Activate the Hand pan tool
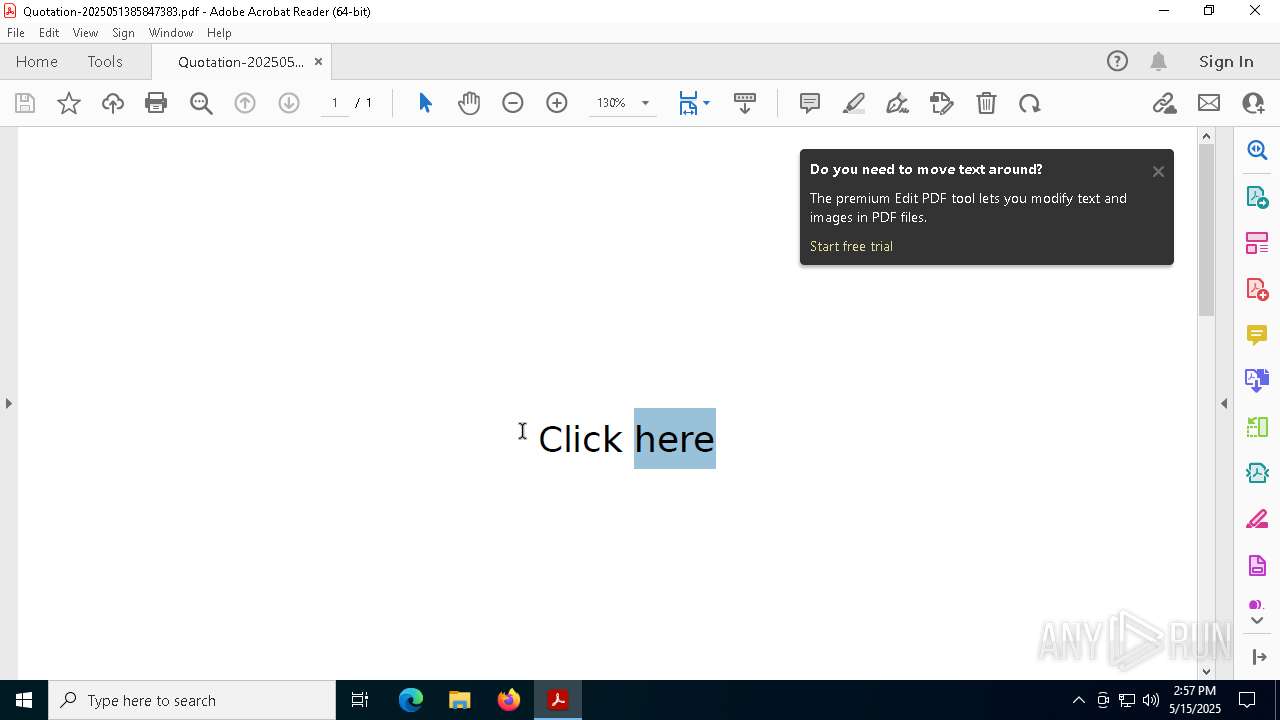This screenshot has width=1280, height=720. coord(469,103)
